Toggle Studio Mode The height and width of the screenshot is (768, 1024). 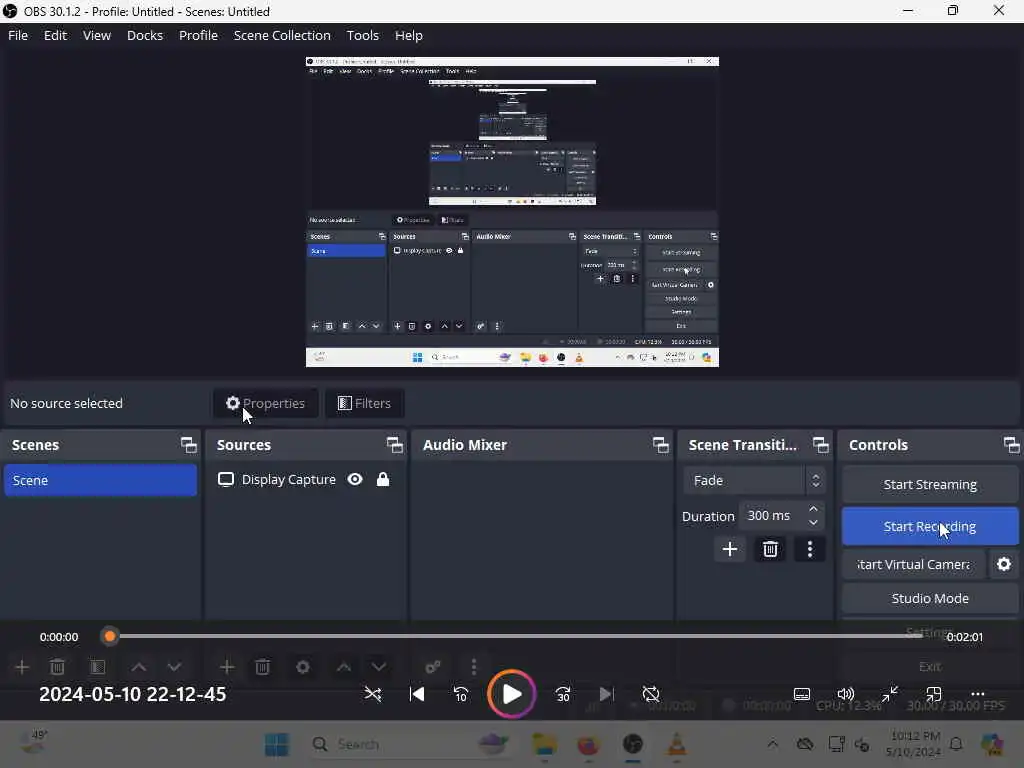point(930,598)
